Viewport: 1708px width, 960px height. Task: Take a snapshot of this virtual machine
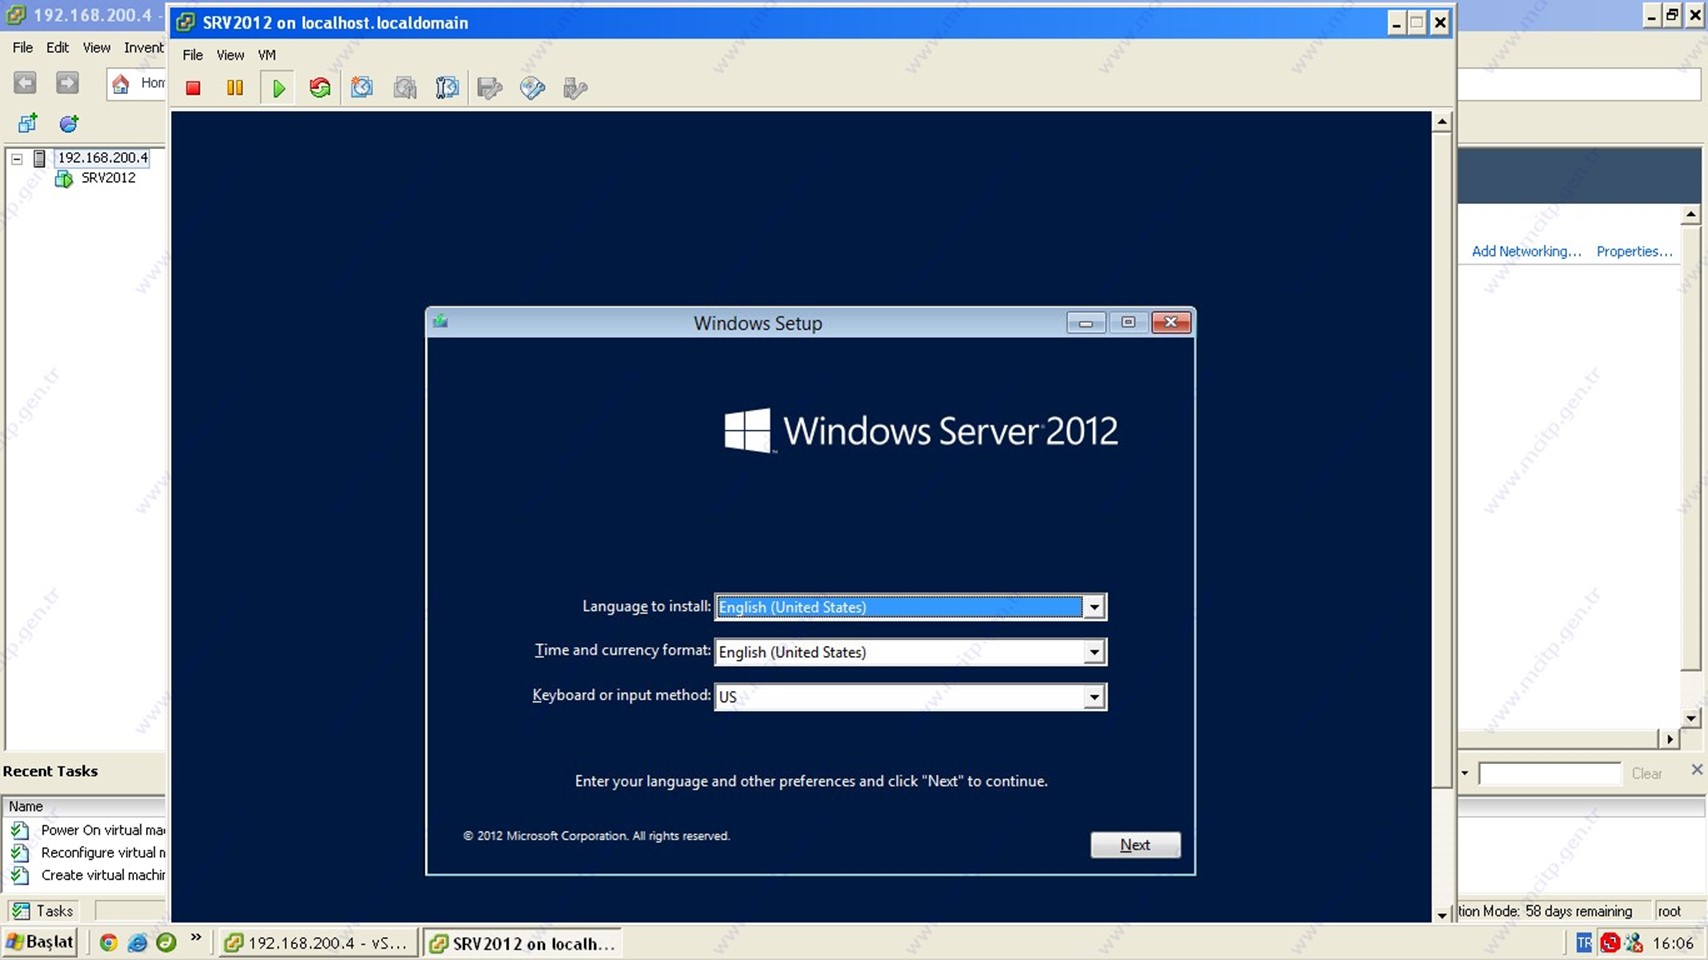pyautogui.click(x=362, y=88)
